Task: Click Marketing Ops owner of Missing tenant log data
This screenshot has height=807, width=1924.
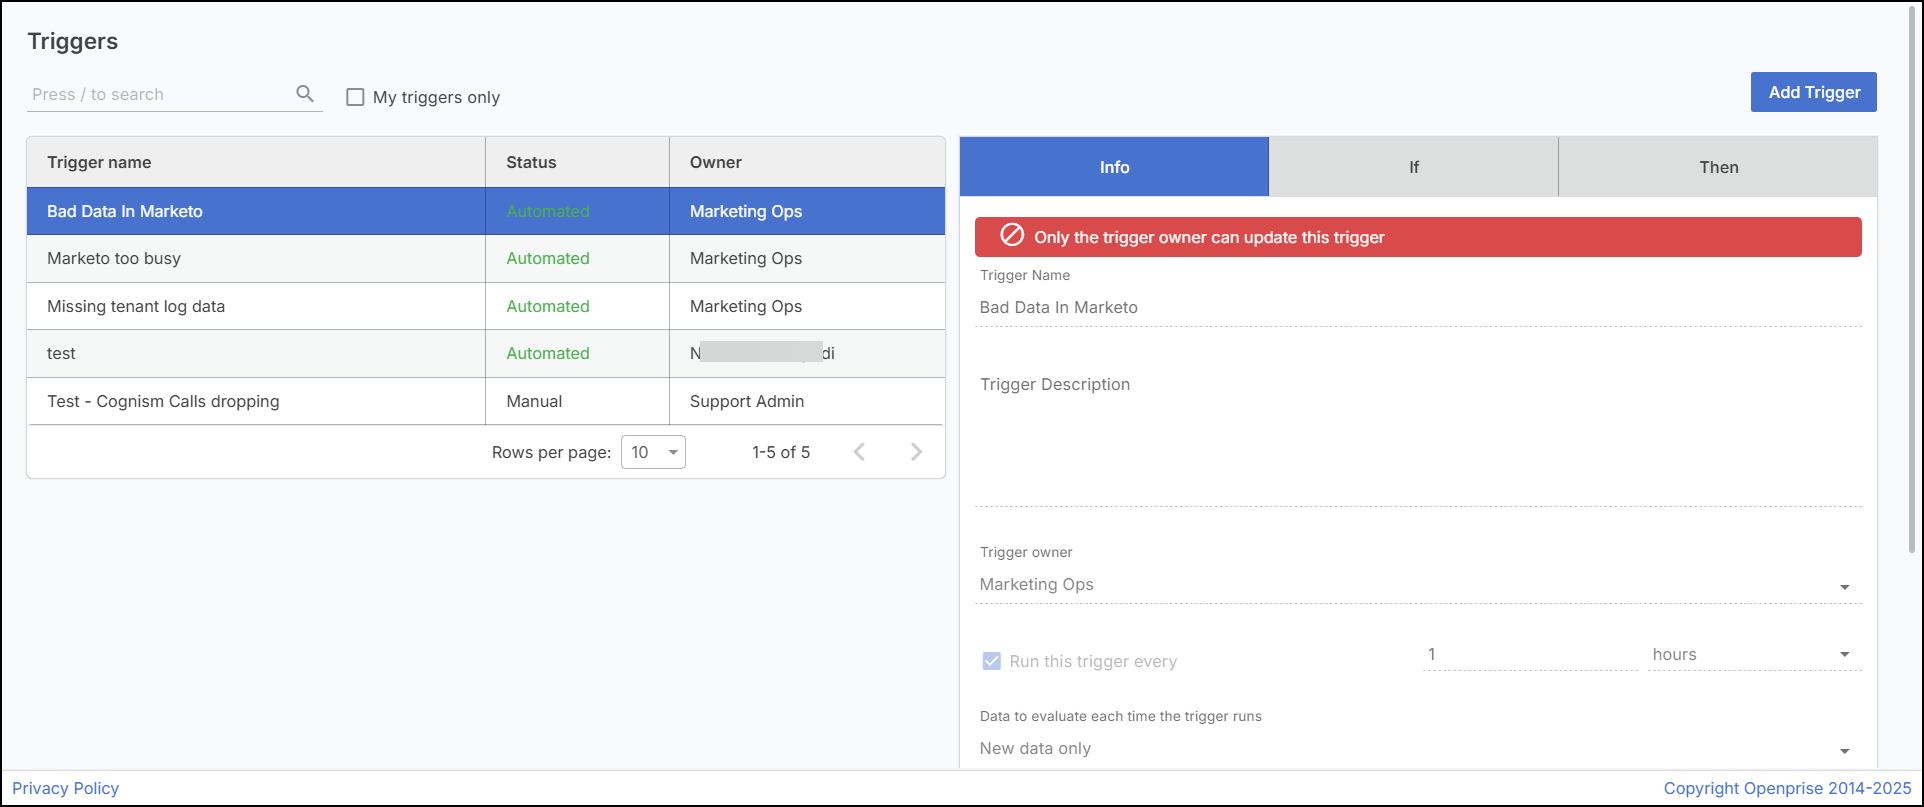Action: tap(746, 306)
